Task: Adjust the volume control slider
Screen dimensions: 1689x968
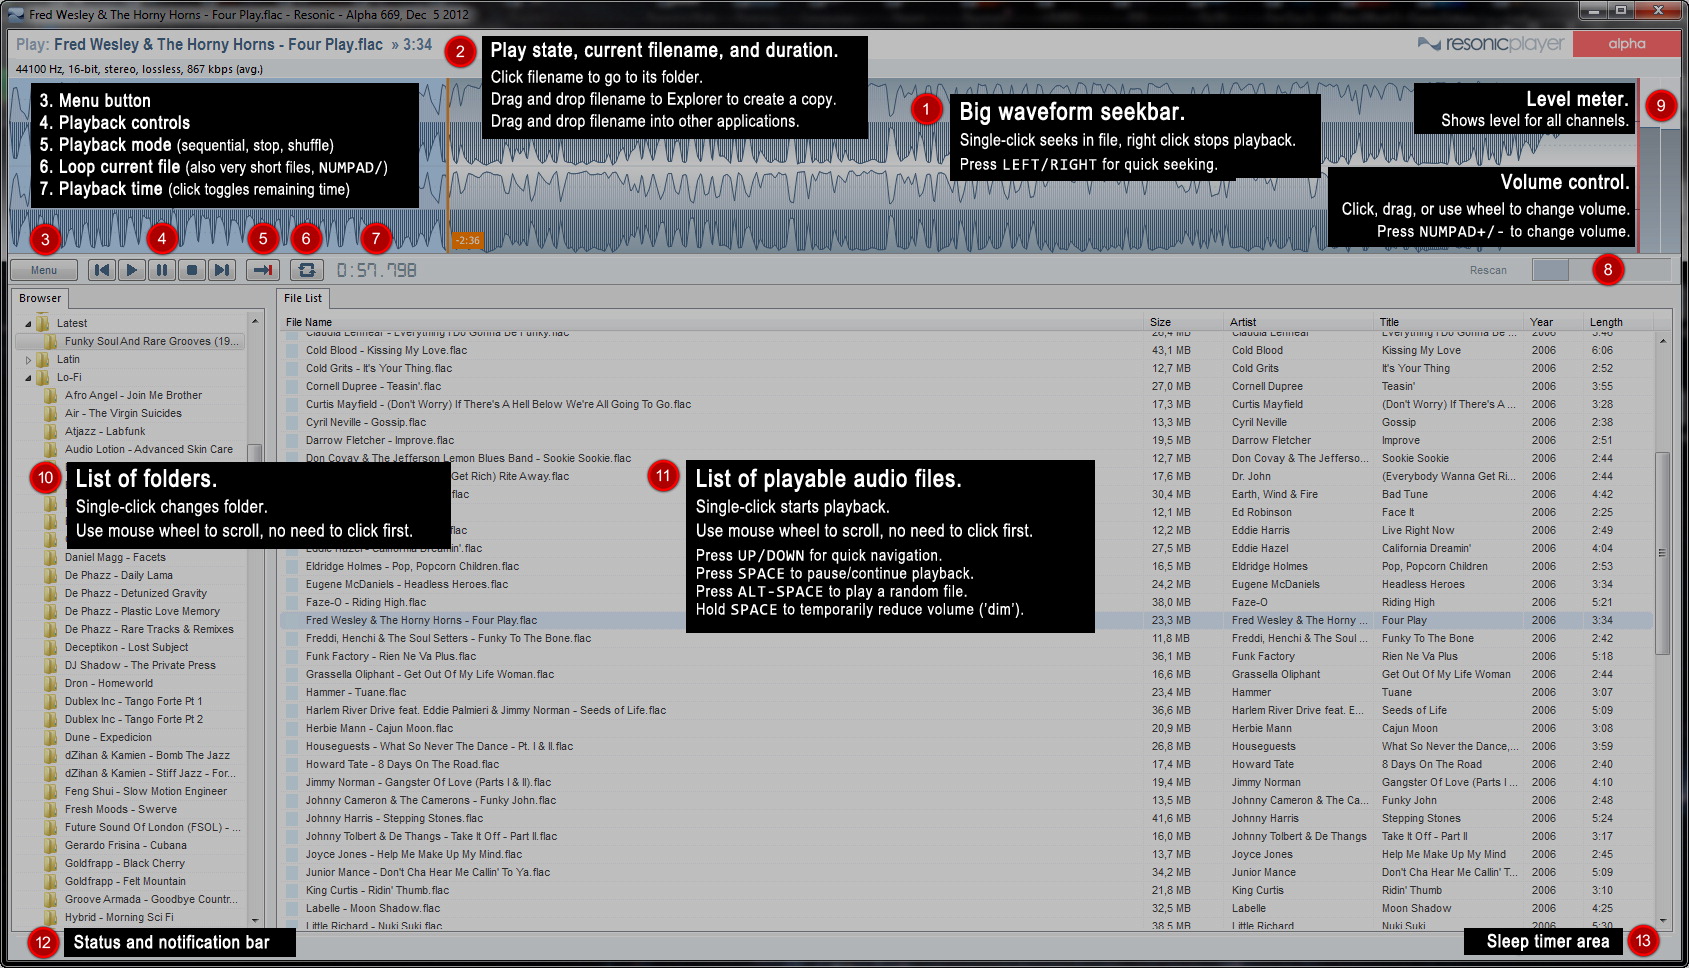Action: [1600, 270]
